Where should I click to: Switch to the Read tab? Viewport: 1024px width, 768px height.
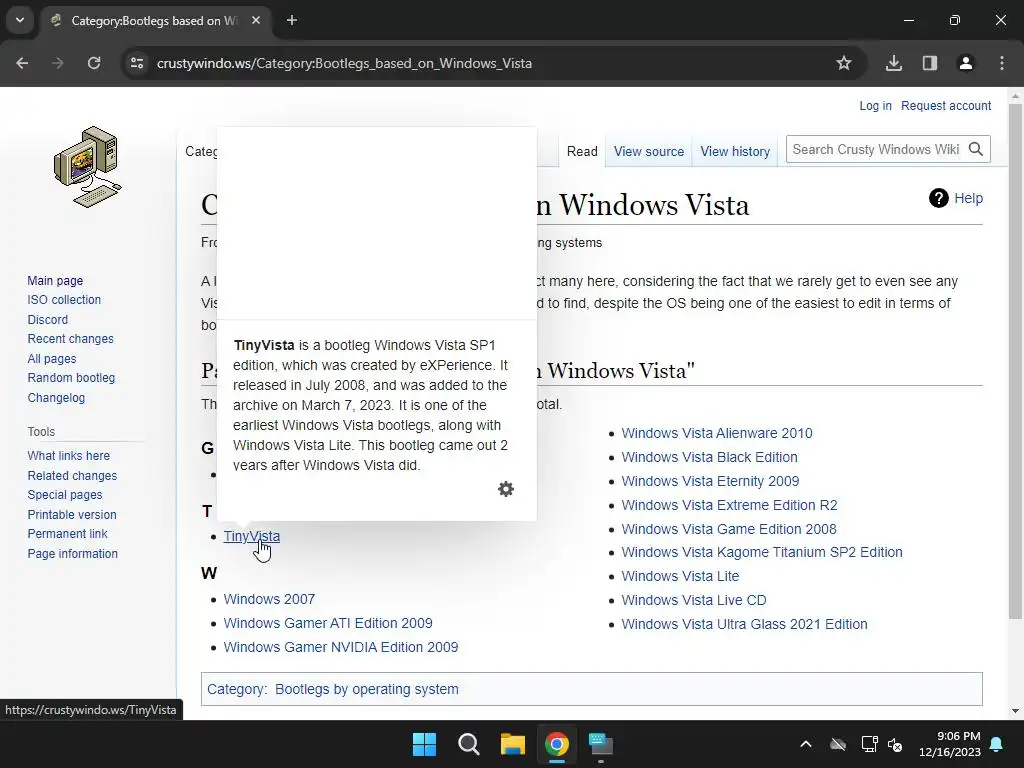pyautogui.click(x=582, y=152)
